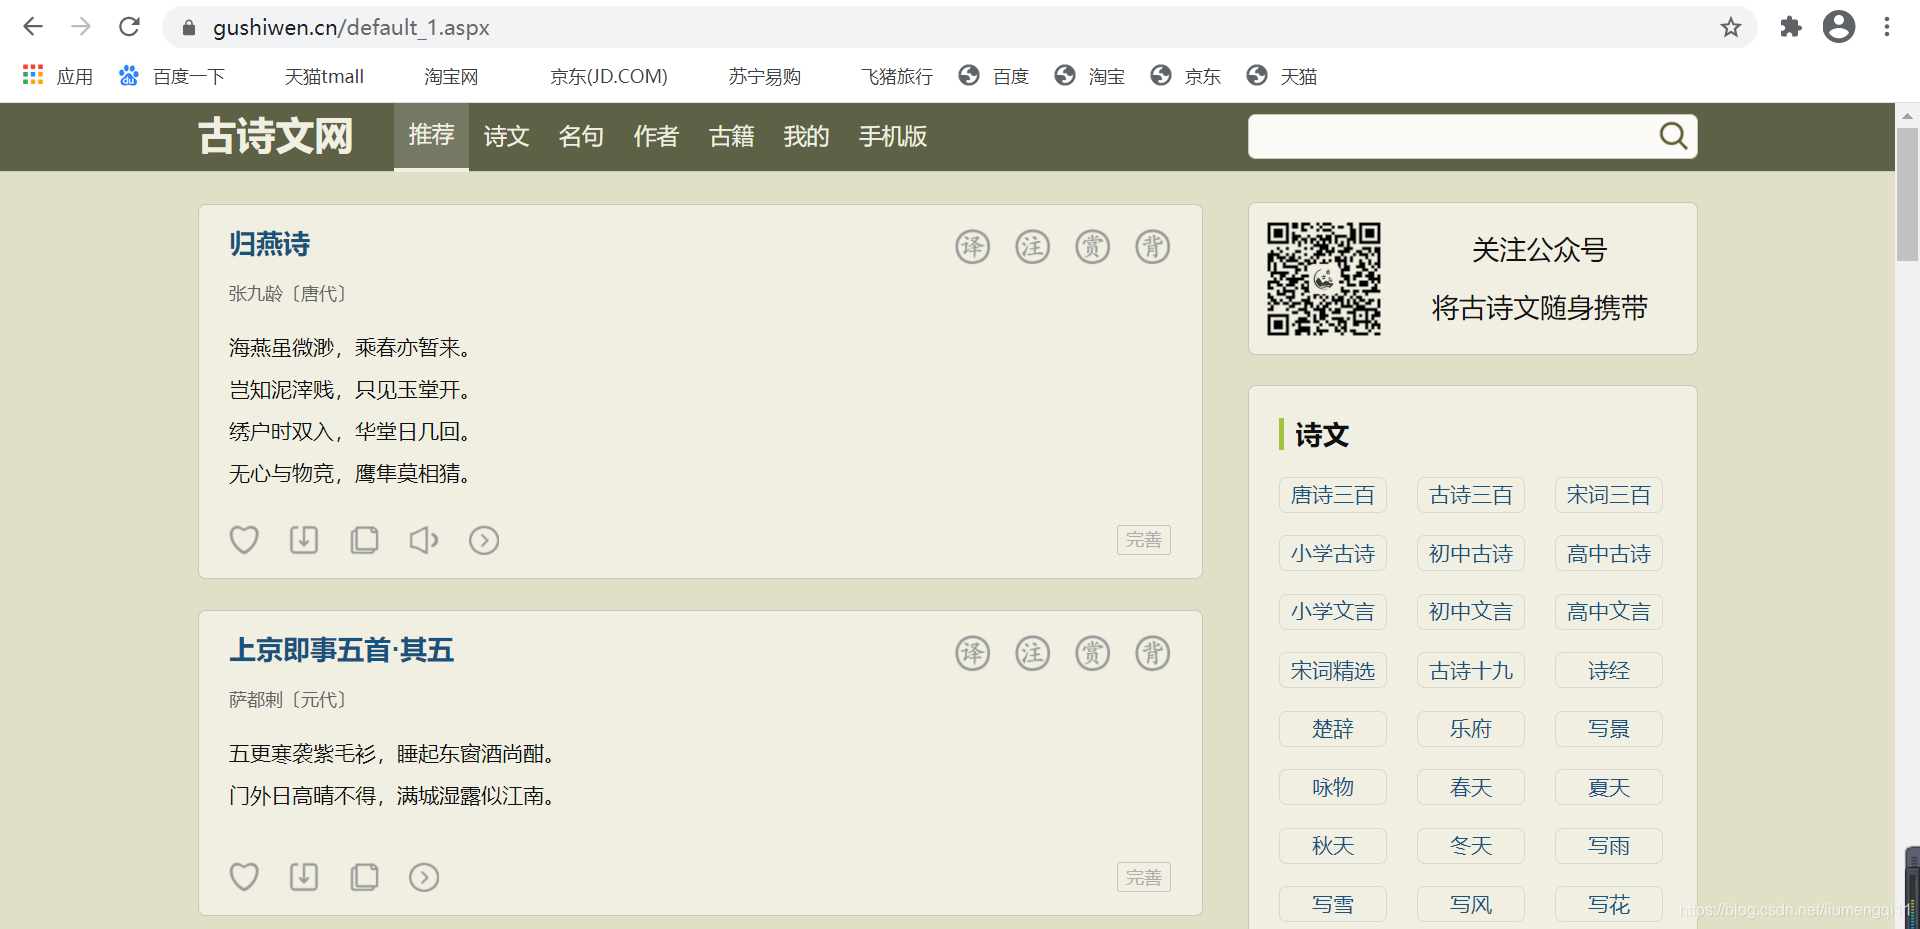
Task: Open the Chrome three-dot menu
Action: (x=1887, y=27)
